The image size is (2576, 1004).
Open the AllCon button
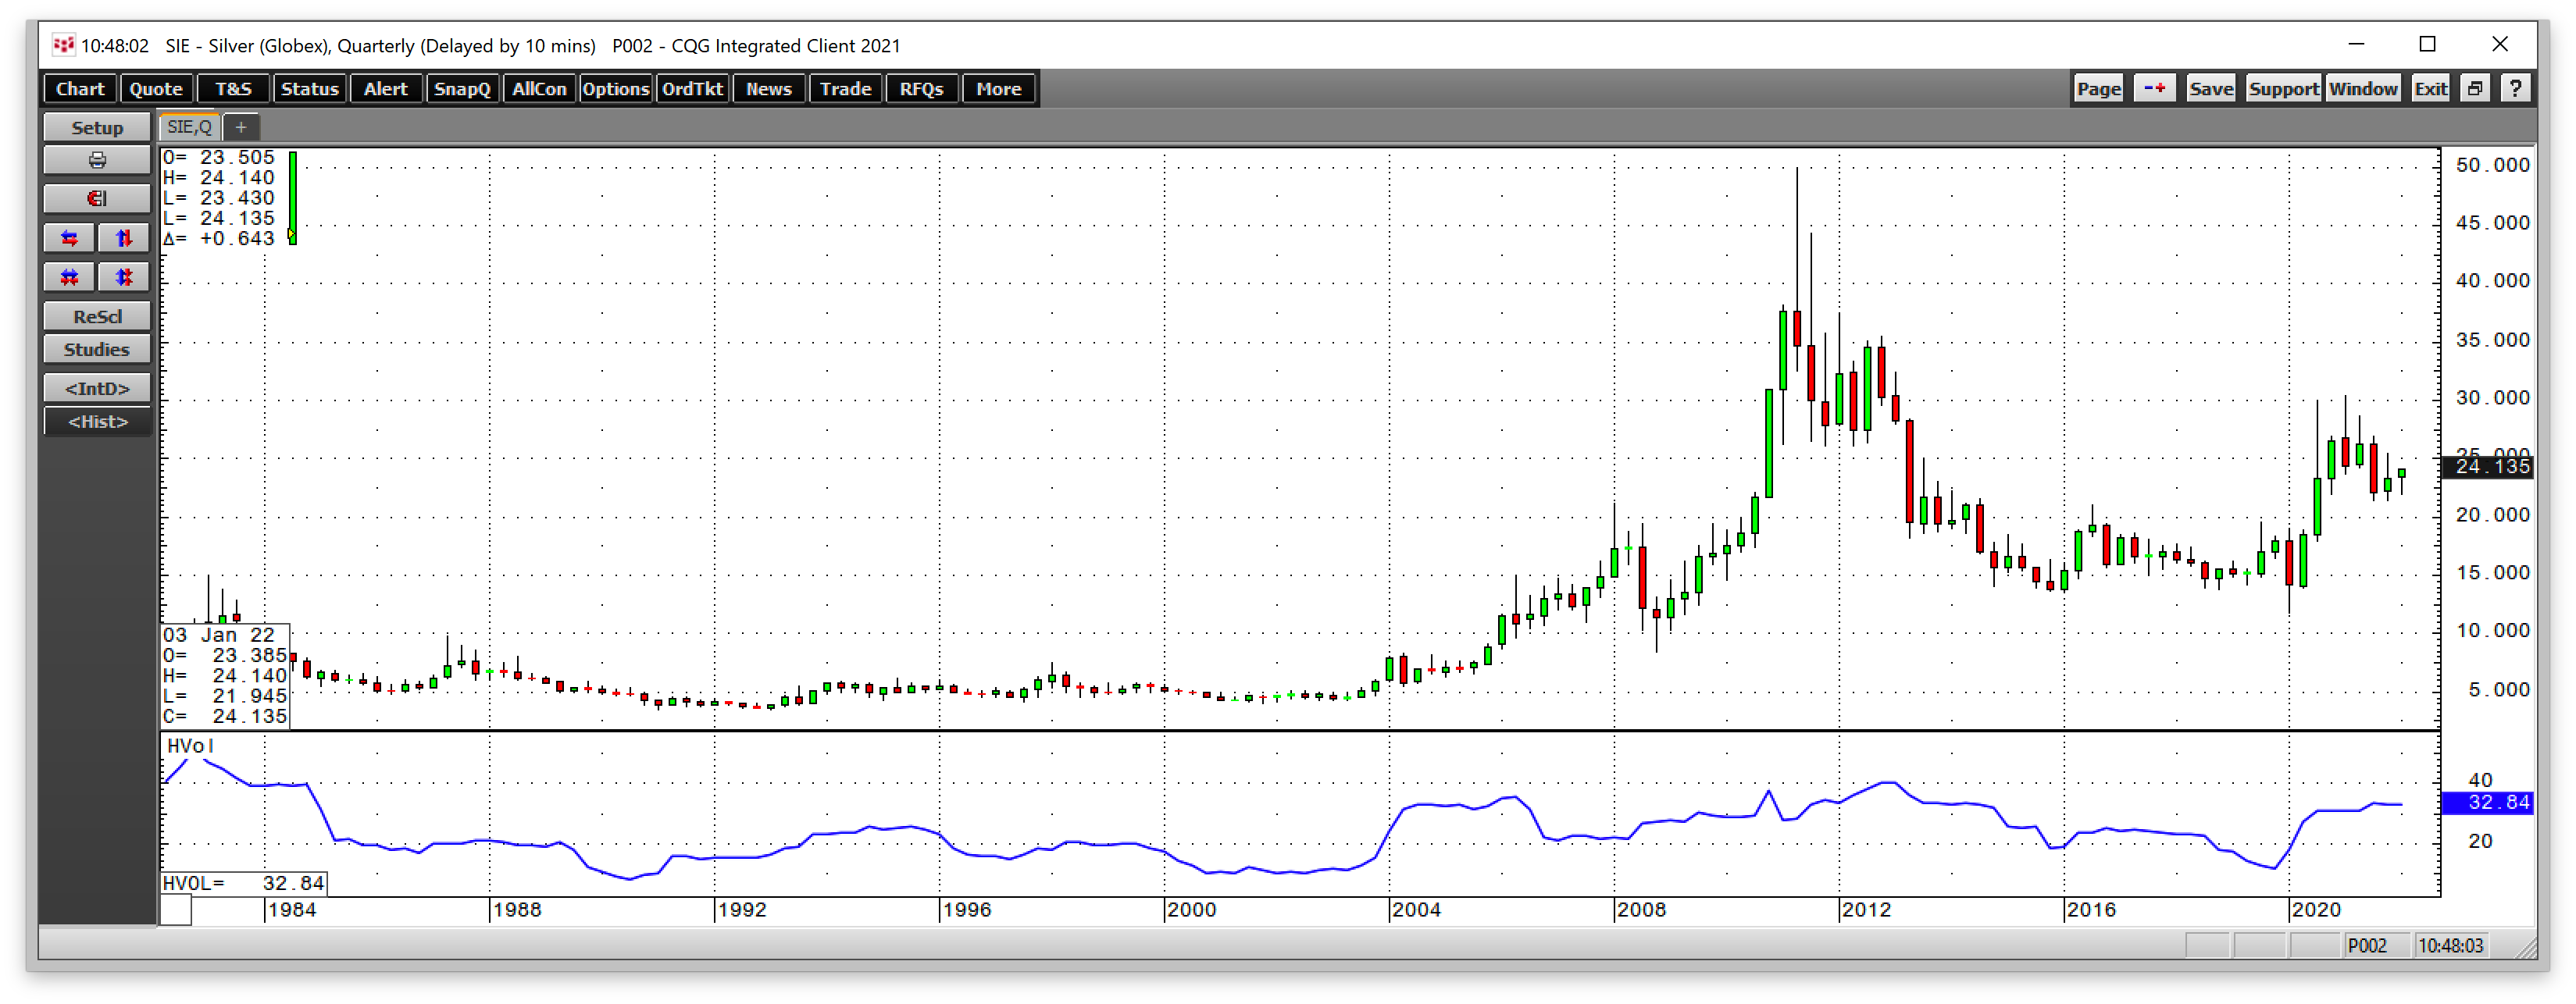click(x=539, y=89)
